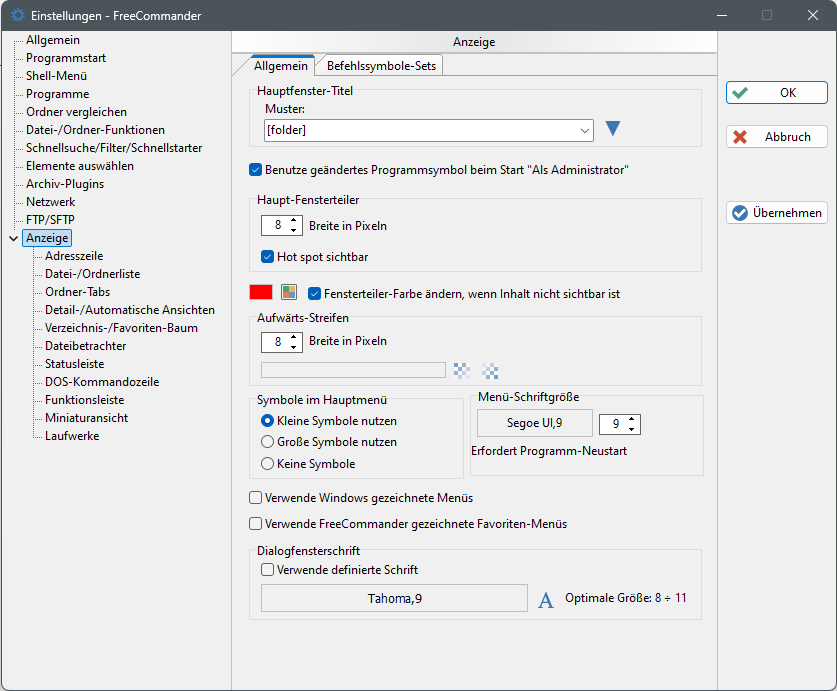
Task: Click the FreeCommander gear icon in title bar
Action: pos(18,15)
